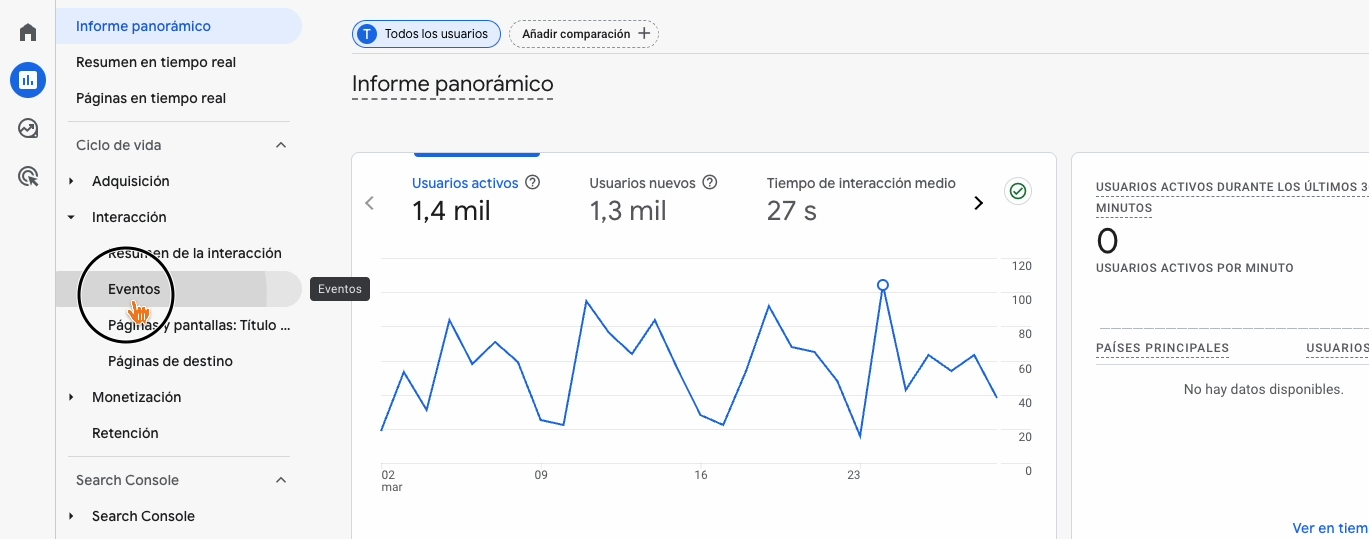Click the Todos los usuarios chip

(426, 34)
